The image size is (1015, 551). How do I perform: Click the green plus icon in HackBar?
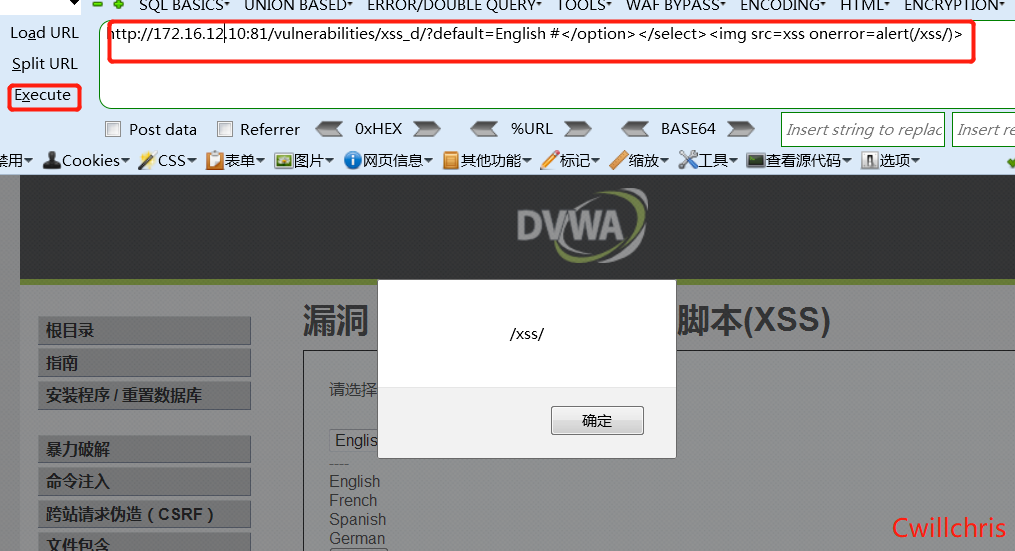(x=118, y=5)
